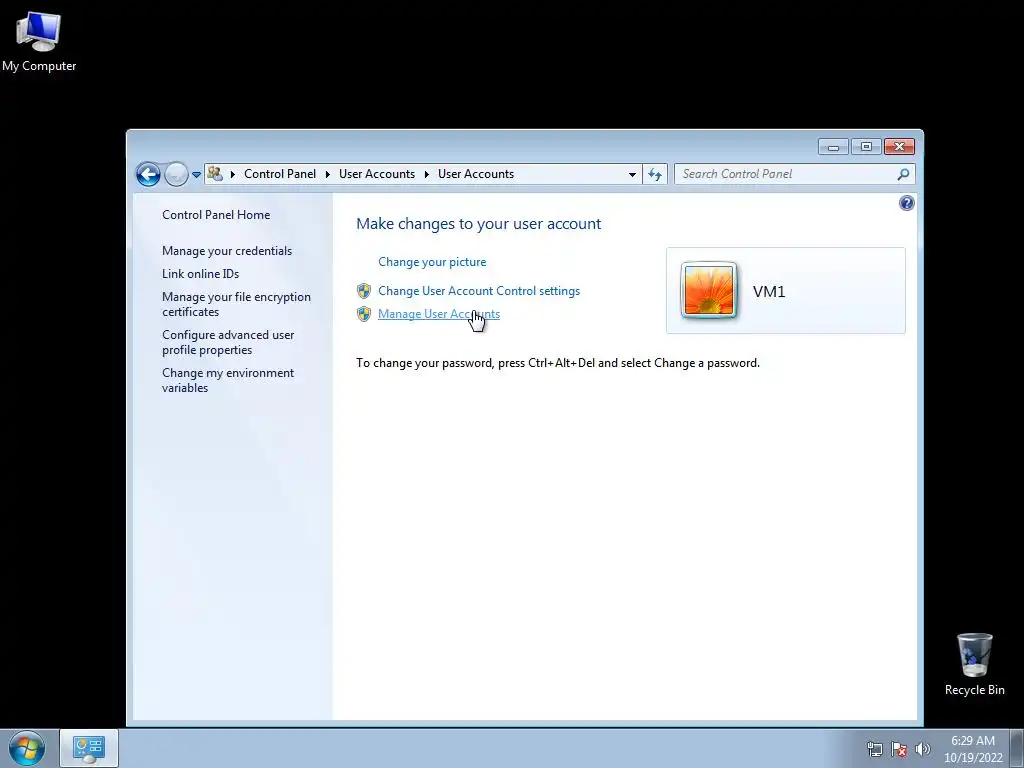1024x768 pixels.
Task: Click the search magnifier icon
Action: (x=903, y=174)
